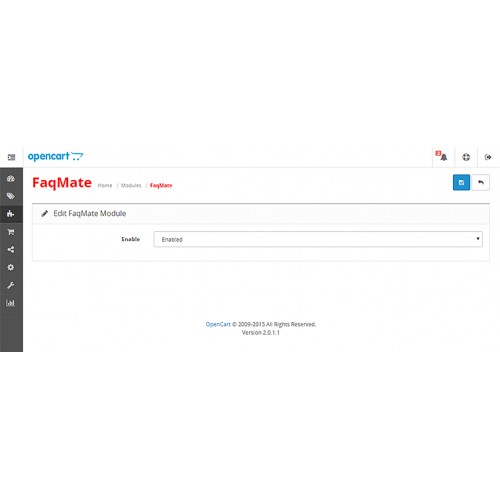Click the FaqMate breadcrumb link
The image size is (500, 500).
tap(161, 185)
